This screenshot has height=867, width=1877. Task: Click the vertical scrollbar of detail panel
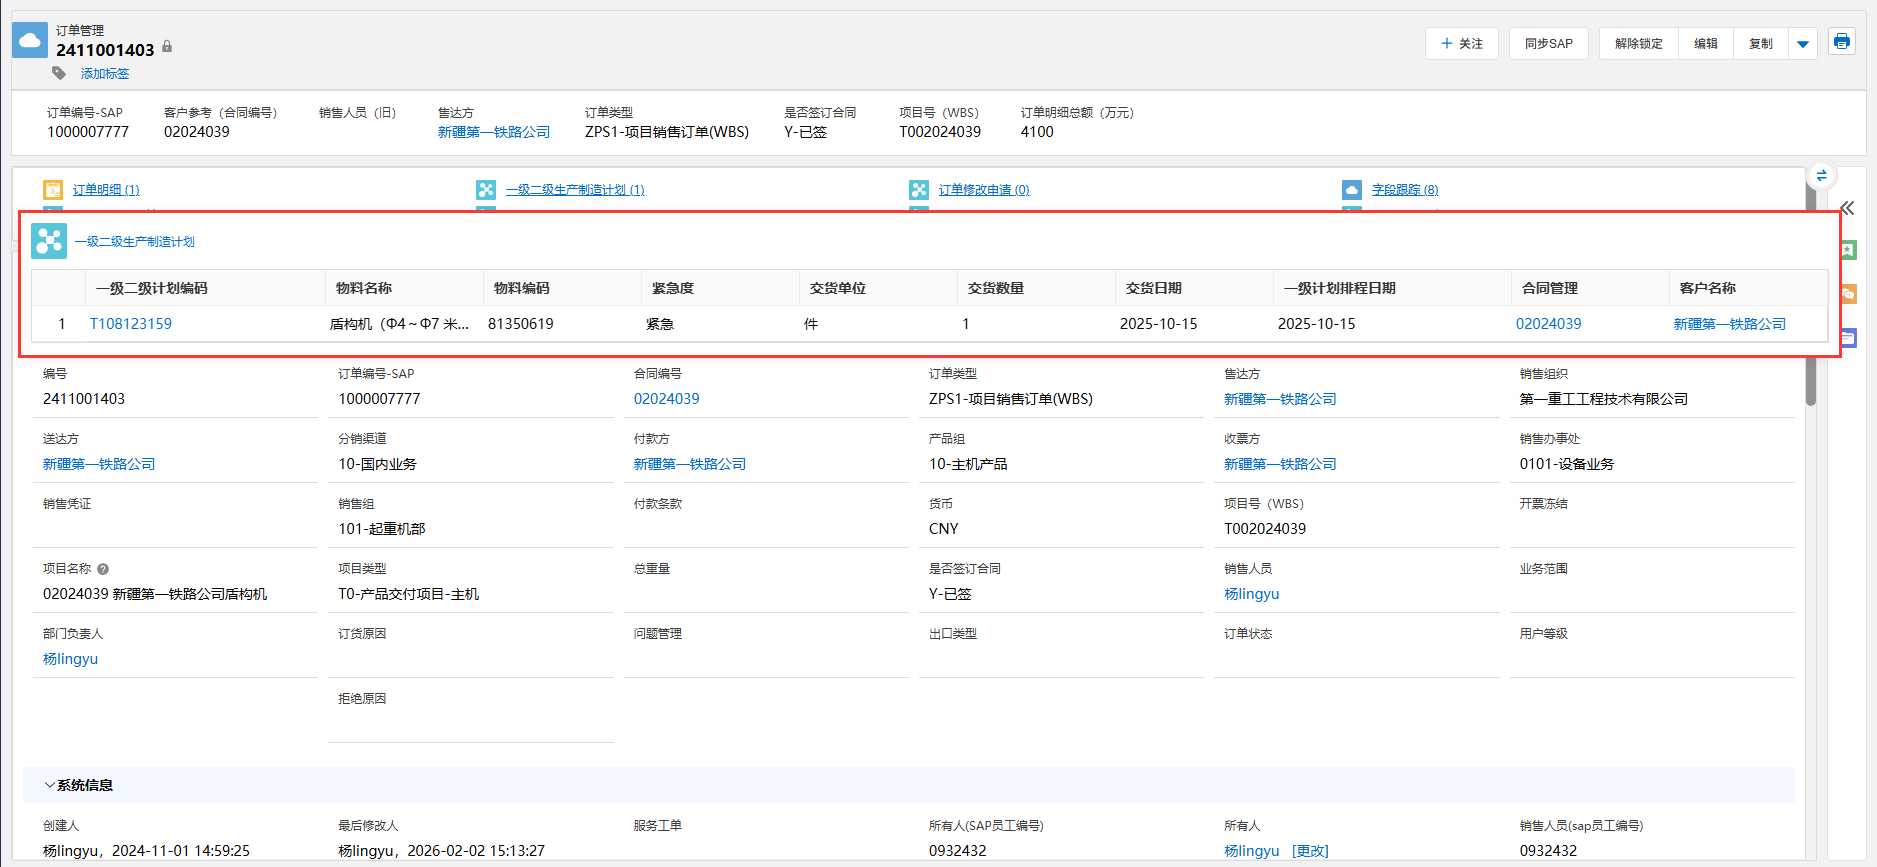point(1810,380)
